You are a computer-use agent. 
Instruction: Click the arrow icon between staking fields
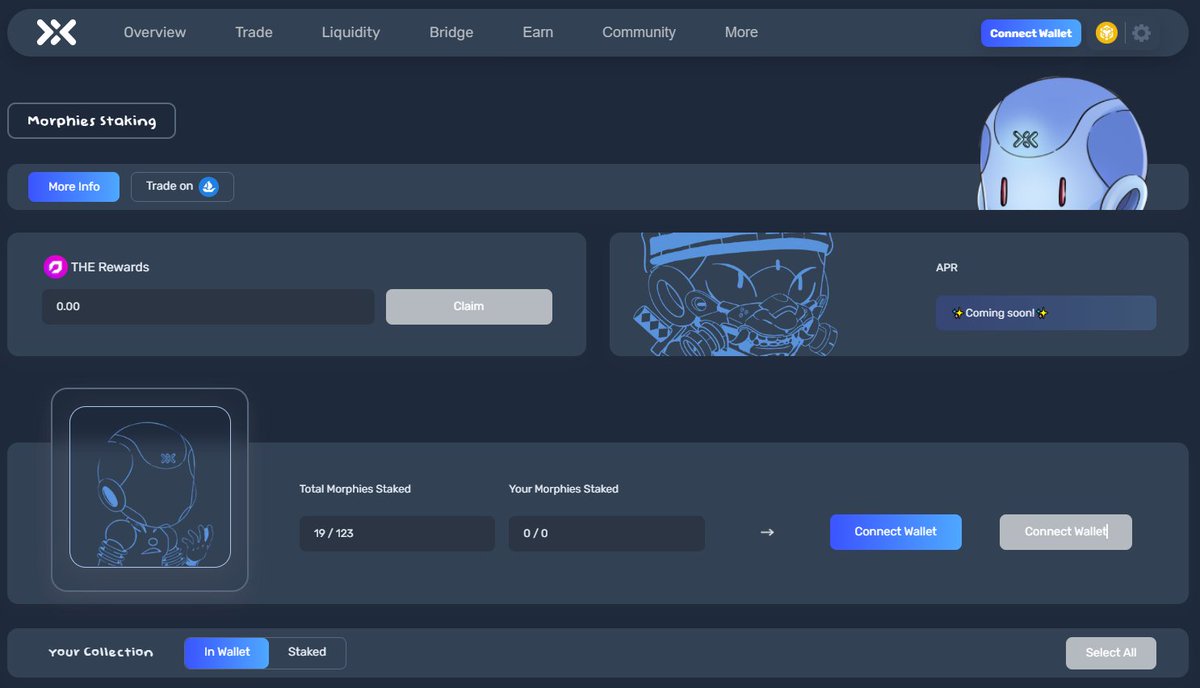[x=767, y=532]
